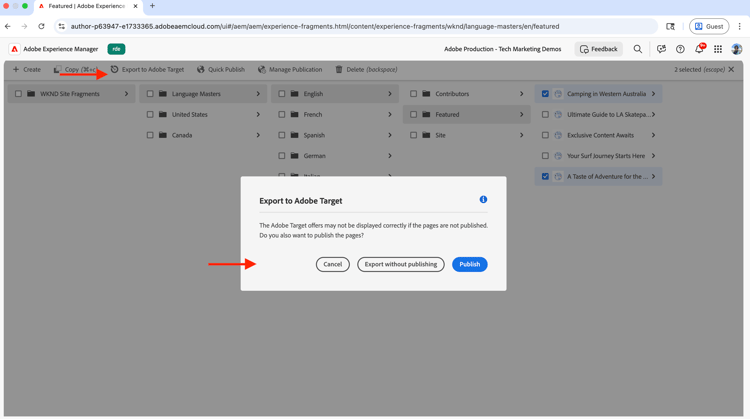Click the site info icon in address bar
The height and width of the screenshot is (419, 750).
click(62, 26)
